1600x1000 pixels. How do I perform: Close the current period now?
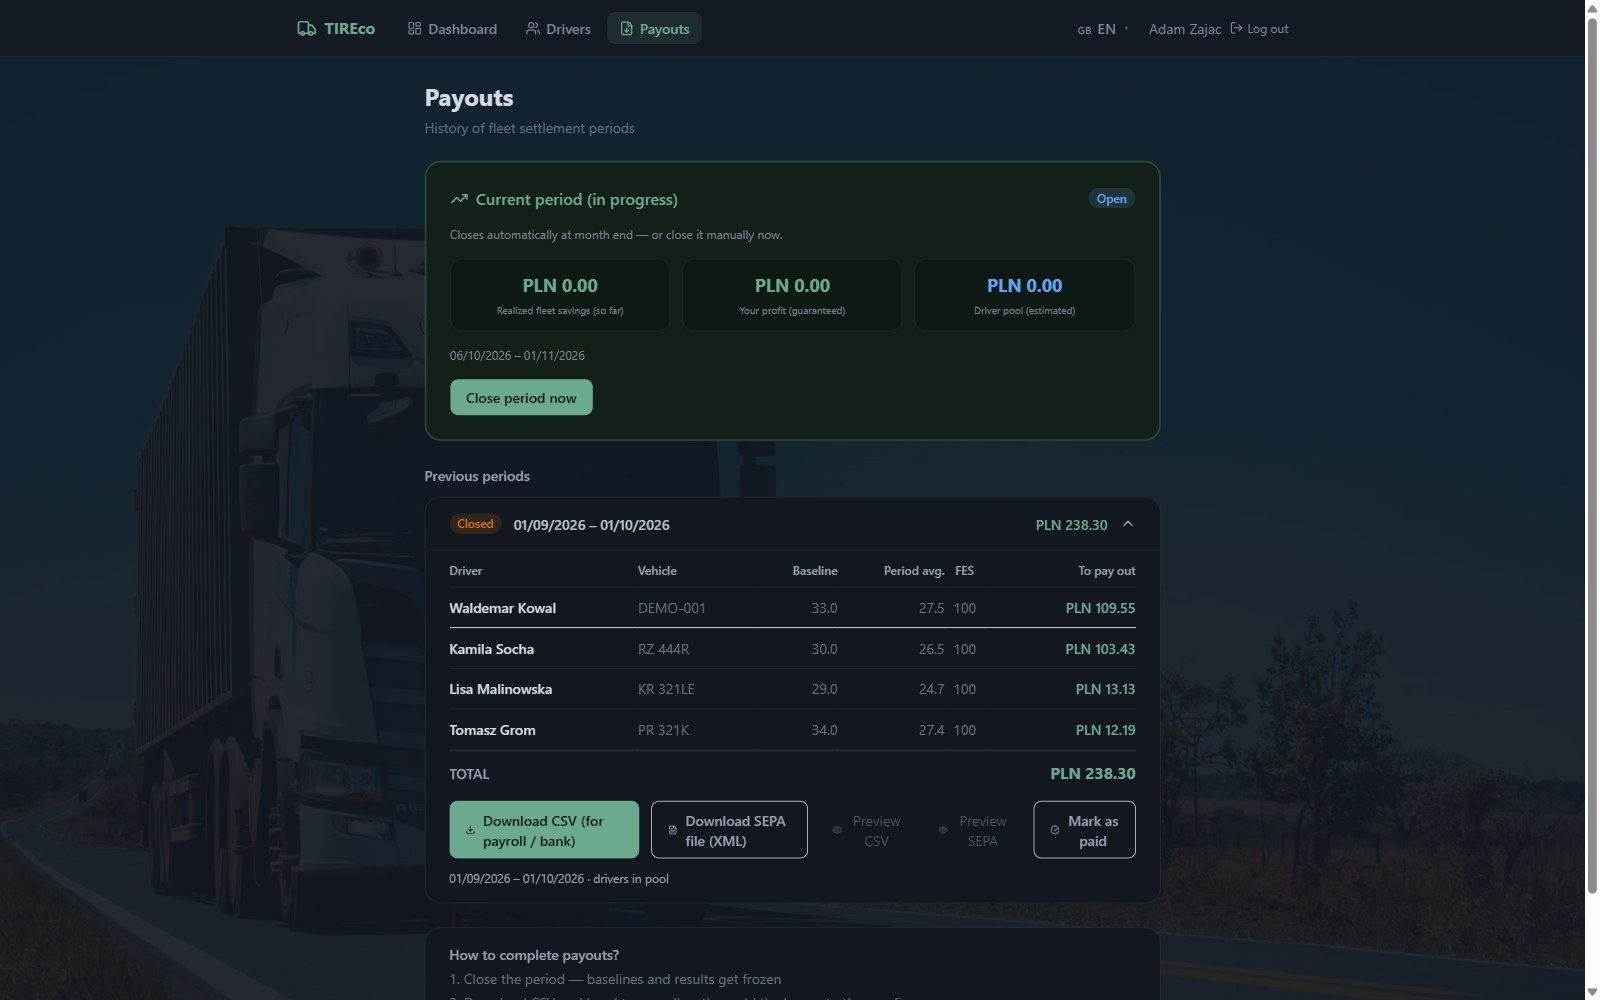[x=521, y=397]
